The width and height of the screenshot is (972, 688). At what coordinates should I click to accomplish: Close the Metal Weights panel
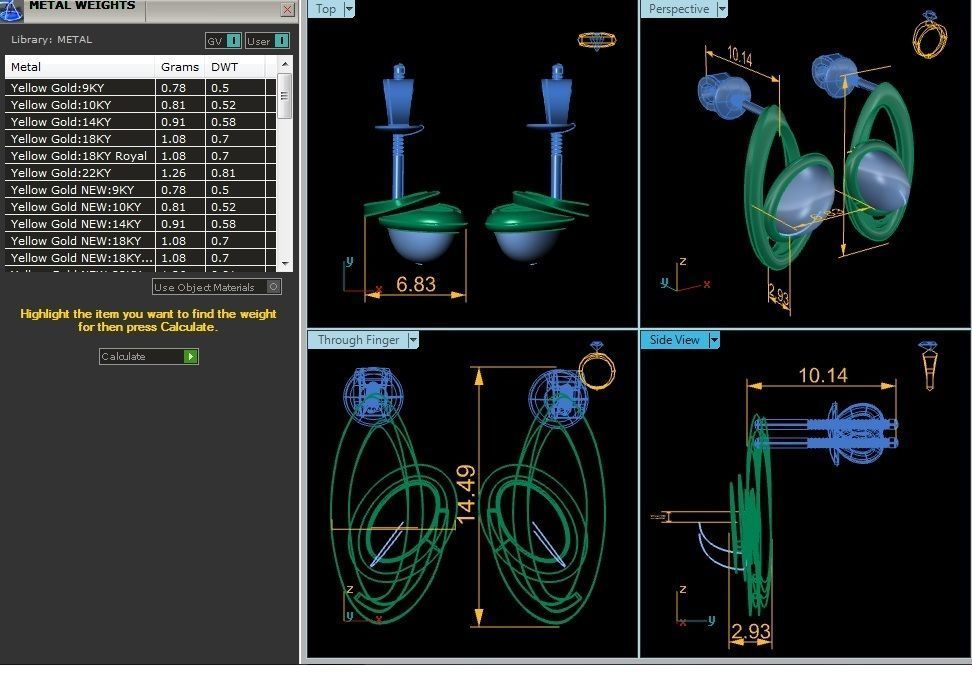click(x=287, y=9)
